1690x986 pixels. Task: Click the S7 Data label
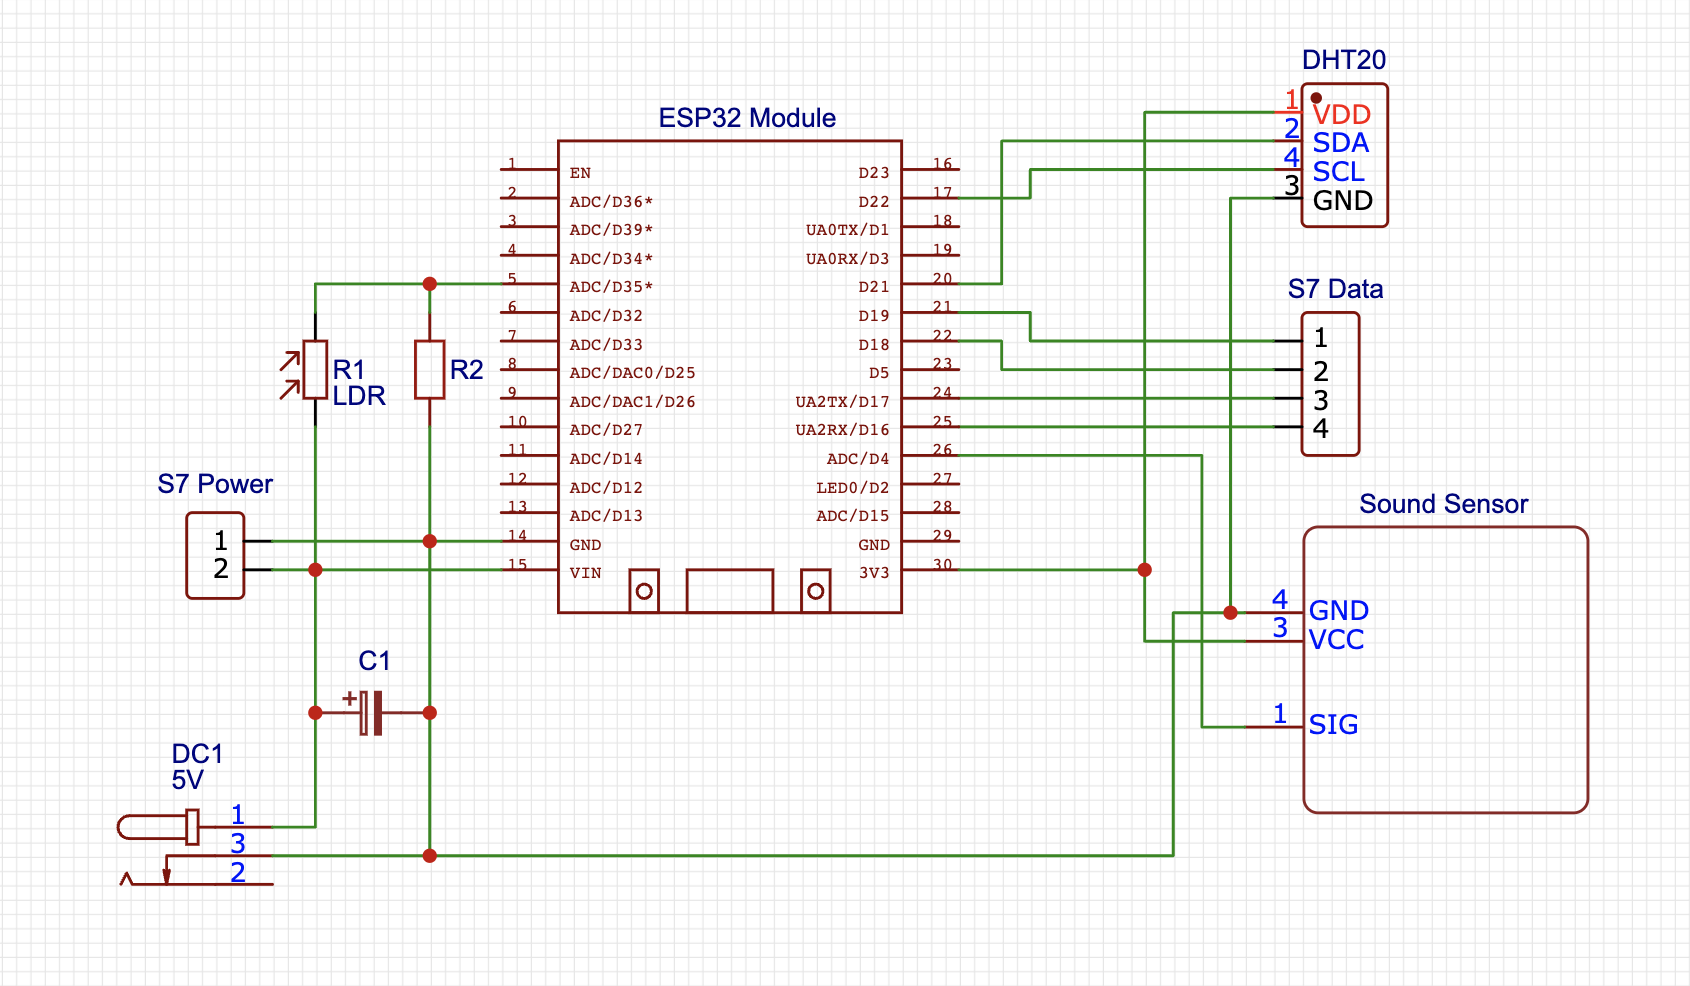1335,289
